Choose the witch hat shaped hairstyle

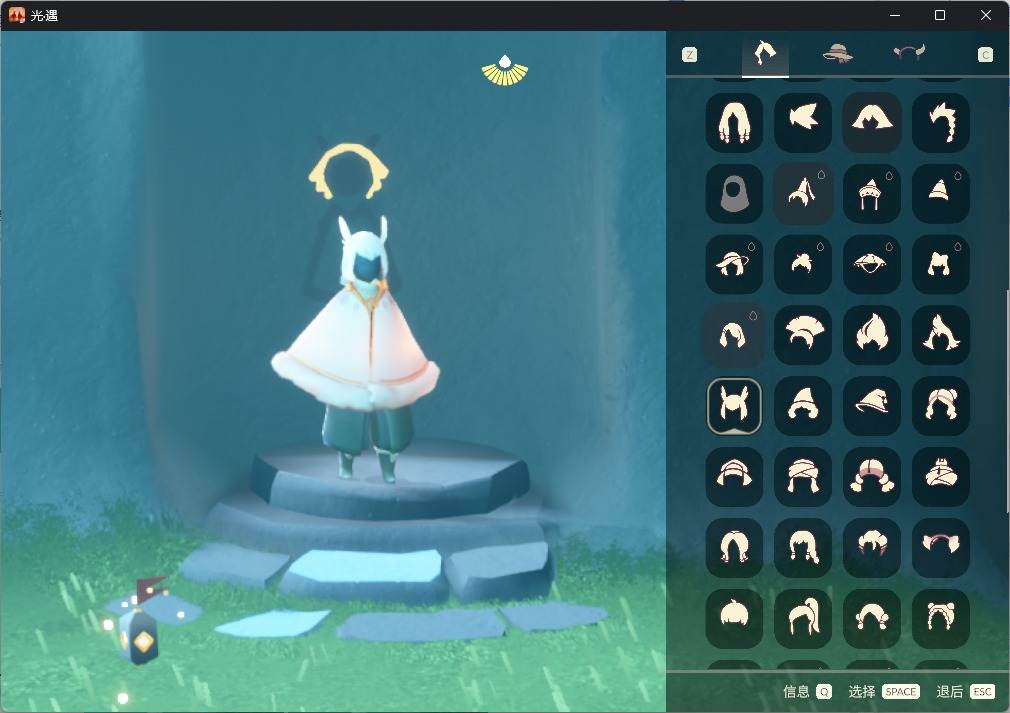[872, 406]
